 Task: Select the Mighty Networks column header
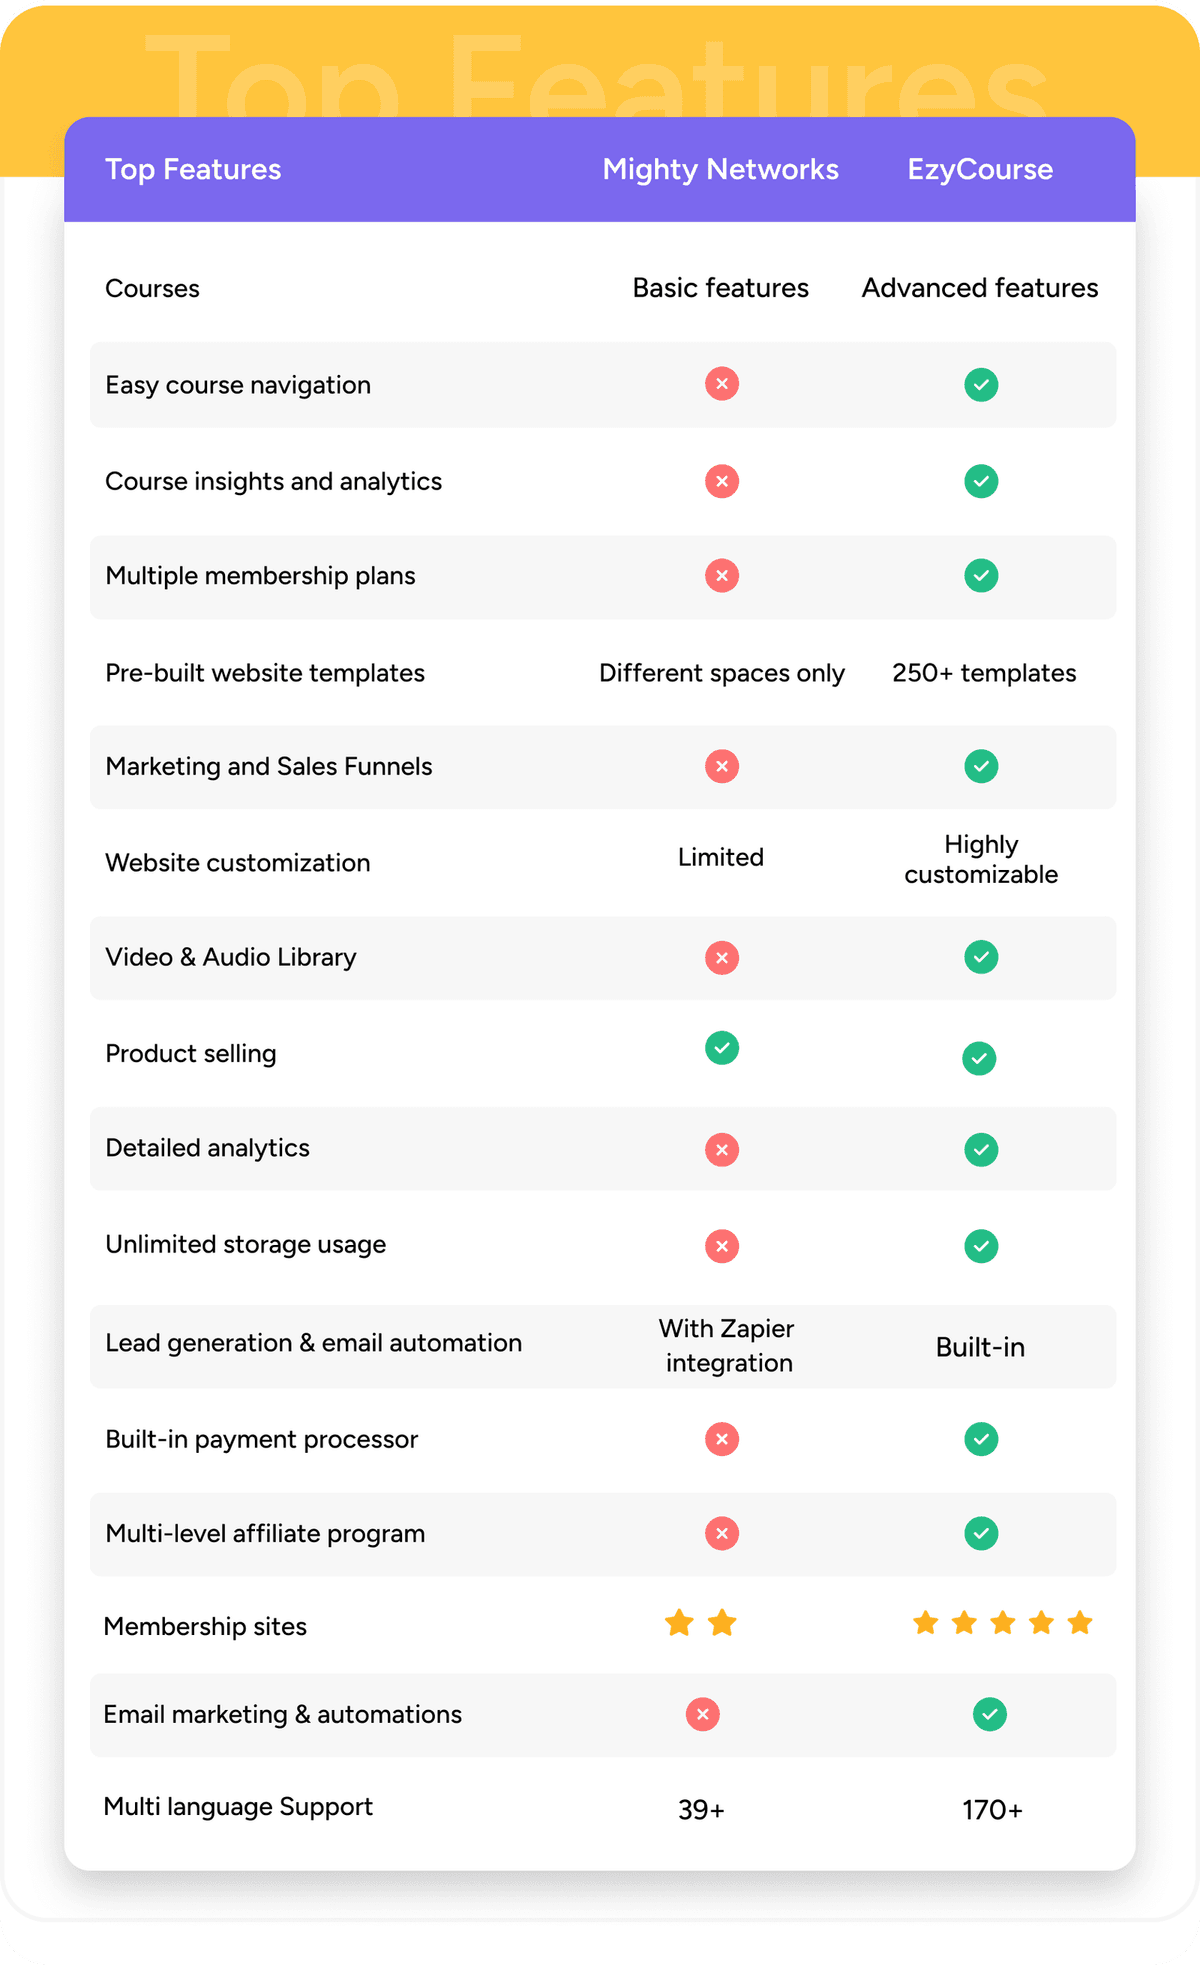720,169
